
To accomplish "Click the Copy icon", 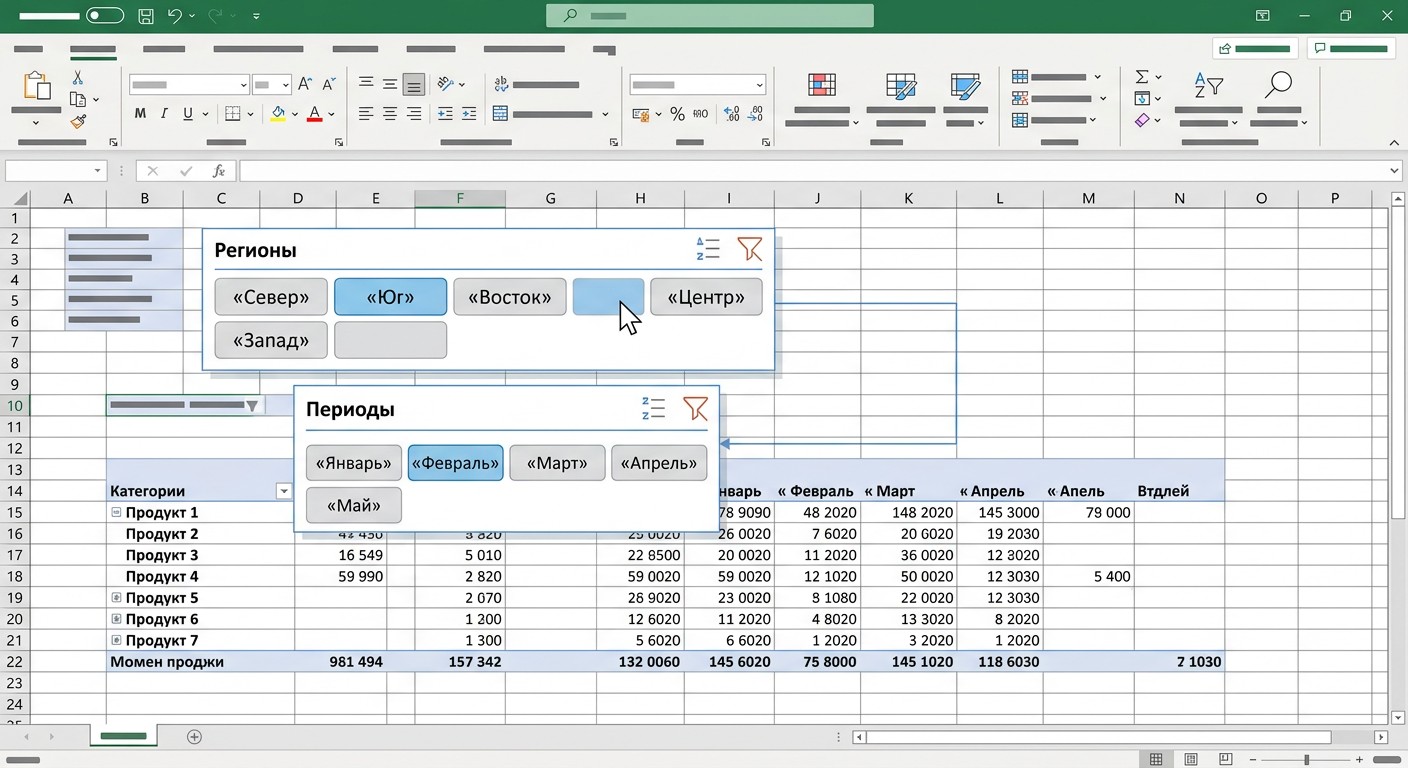I will 78,99.
